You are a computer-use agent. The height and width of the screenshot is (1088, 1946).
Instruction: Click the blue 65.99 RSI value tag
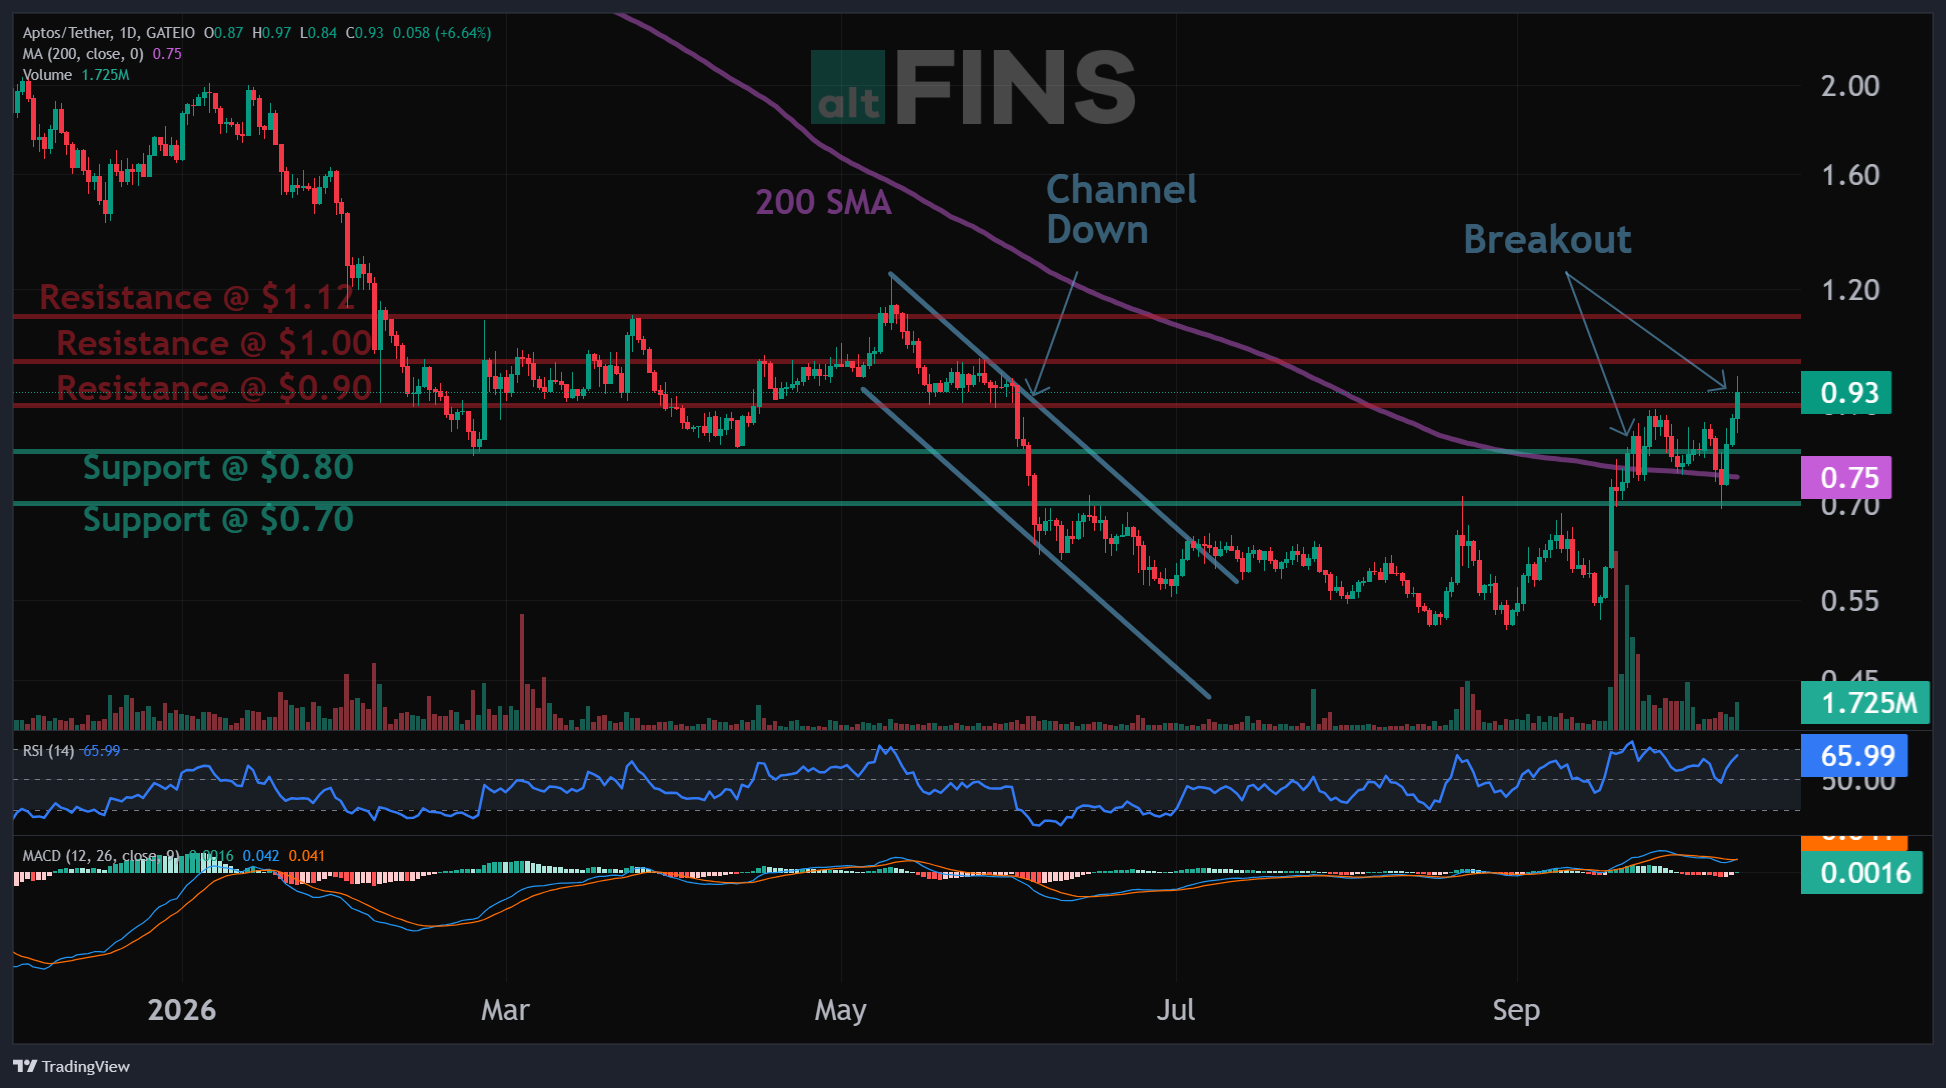(1854, 755)
